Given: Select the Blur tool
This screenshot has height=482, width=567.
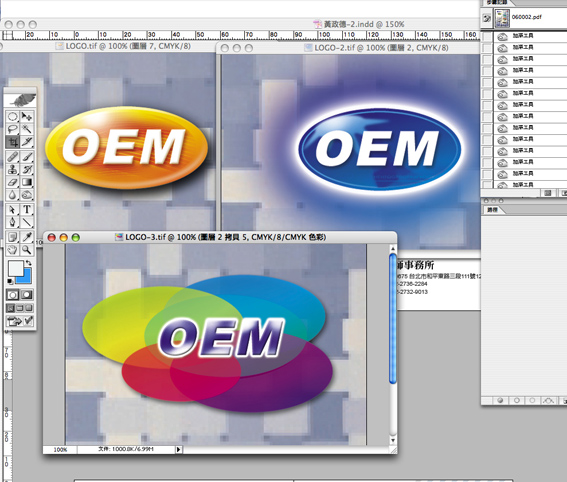Looking at the screenshot, I should point(13,195).
